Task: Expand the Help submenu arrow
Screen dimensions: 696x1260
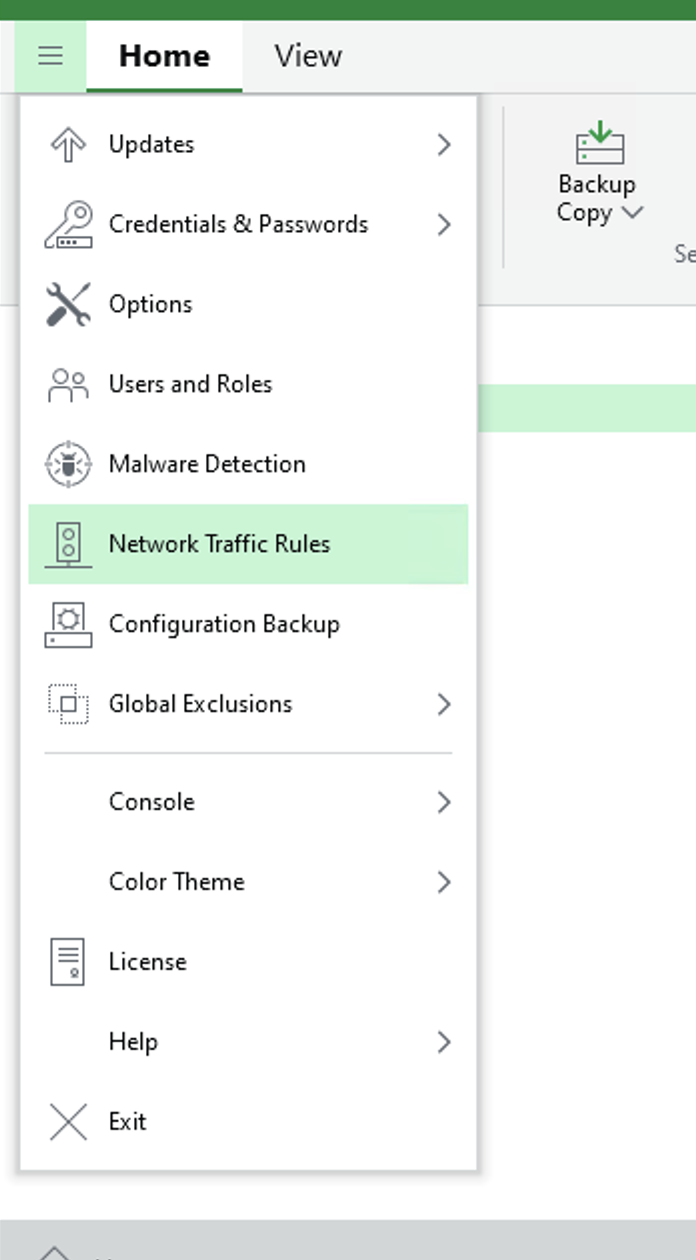Action: point(444,1042)
